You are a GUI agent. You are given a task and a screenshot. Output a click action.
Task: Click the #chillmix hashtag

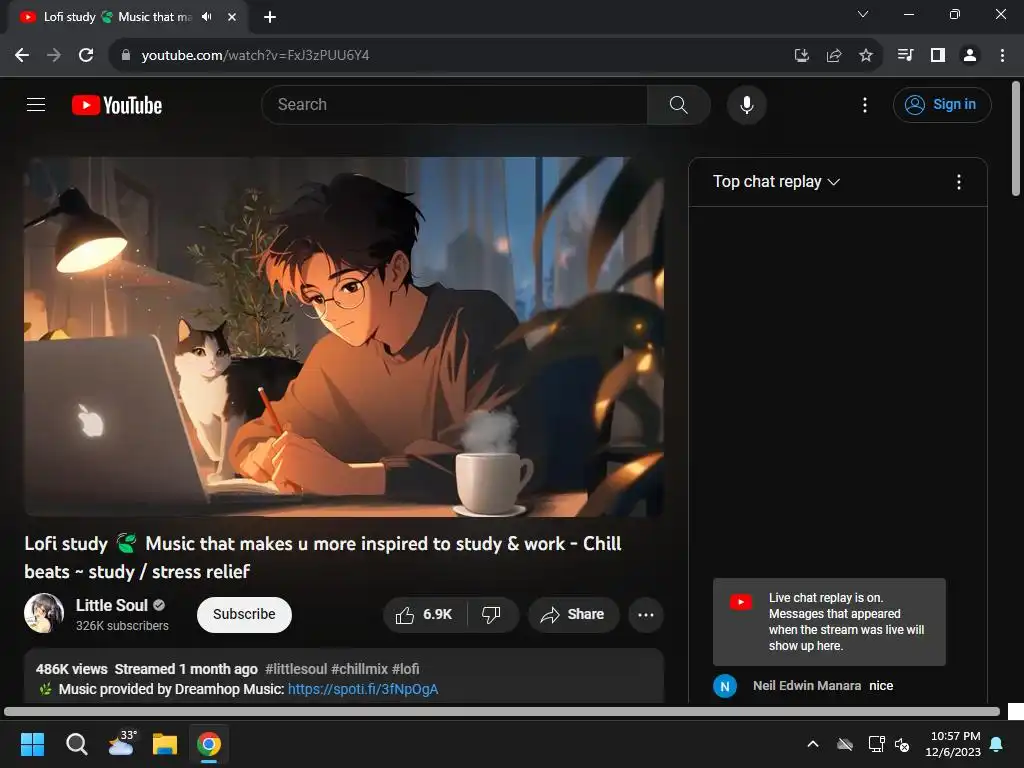(359, 669)
